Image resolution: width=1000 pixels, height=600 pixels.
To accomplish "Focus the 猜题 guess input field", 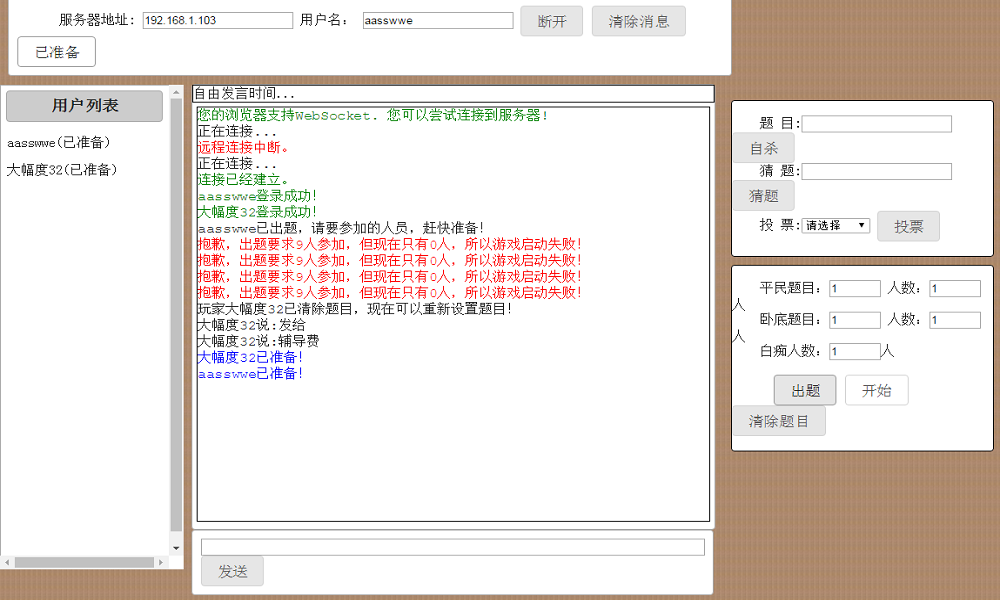I will point(876,172).
